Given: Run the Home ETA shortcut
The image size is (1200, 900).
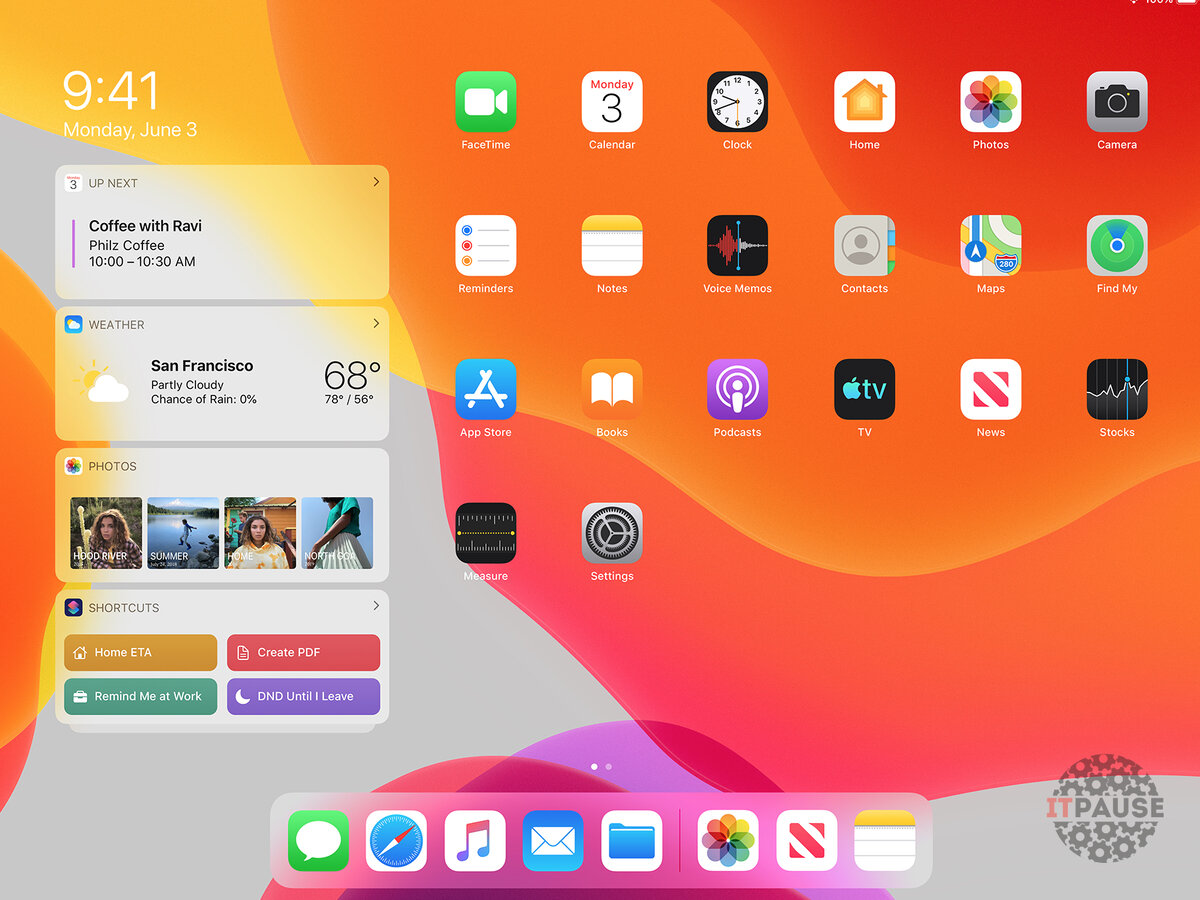Looking at the screenshot, I should (x=141, y=652).
